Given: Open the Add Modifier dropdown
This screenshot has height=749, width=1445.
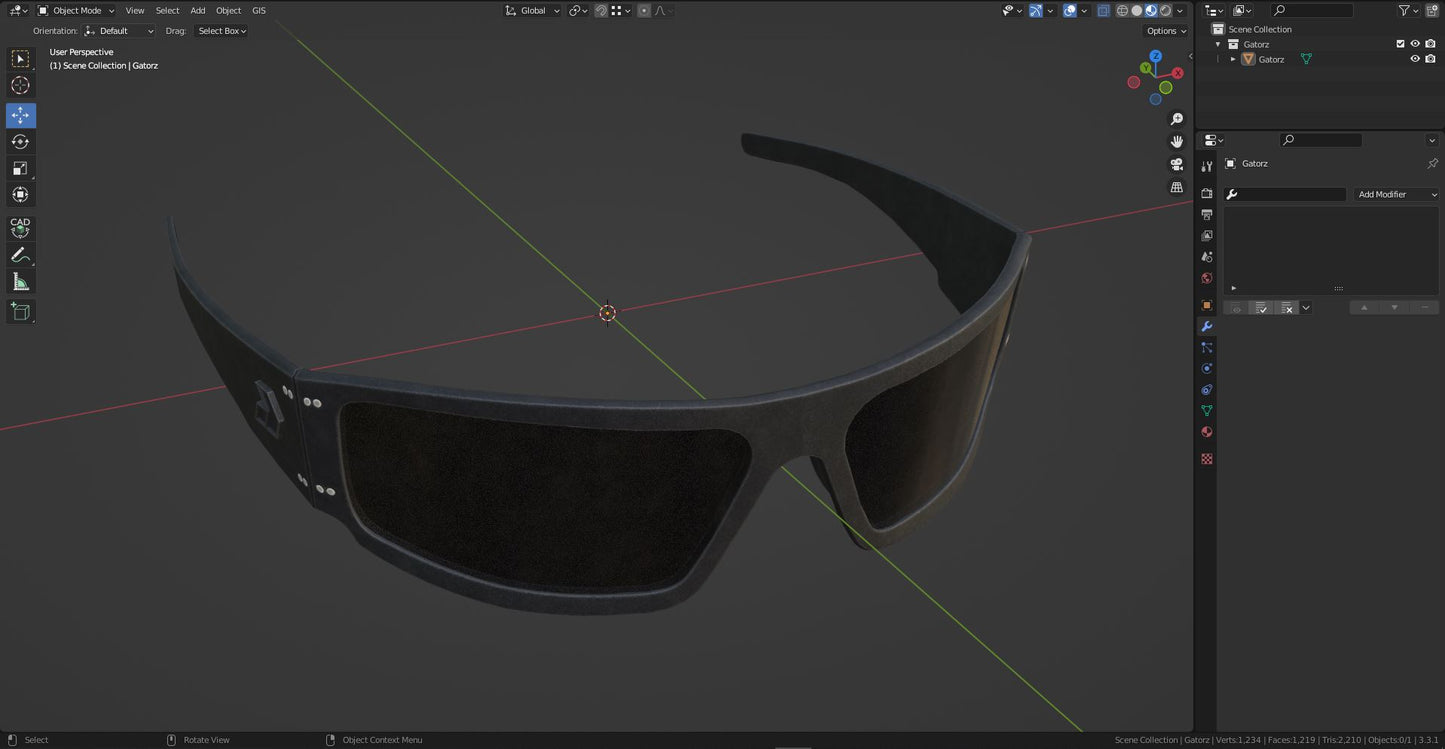Looking at the screenshot, I should point(1396,194).
